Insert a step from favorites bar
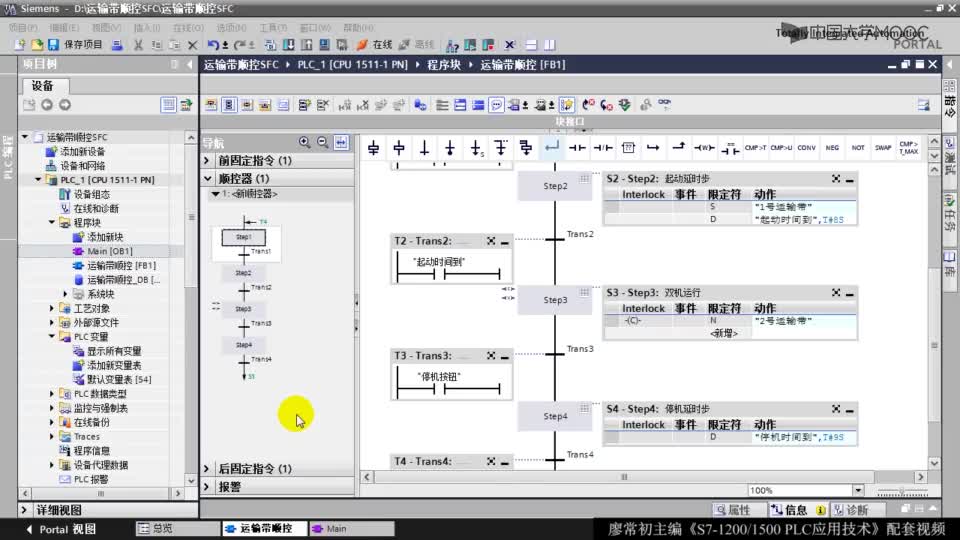Image resolution: width=960 pixels, height=540 pixels. pos(399,148)
